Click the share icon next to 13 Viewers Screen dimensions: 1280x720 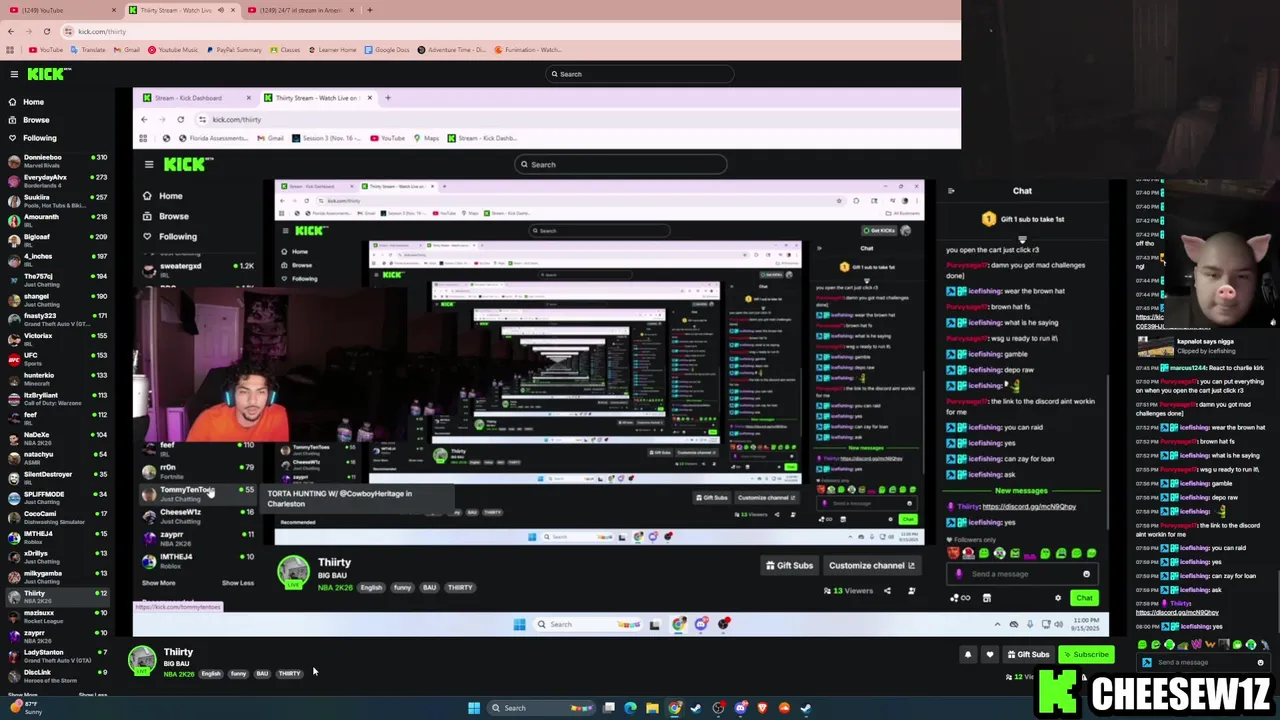point(887,591)
